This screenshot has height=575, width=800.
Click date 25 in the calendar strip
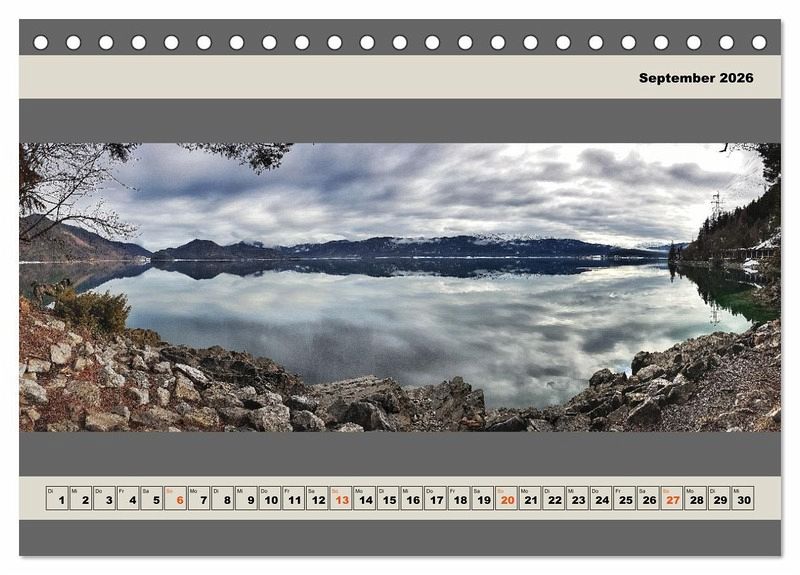tap(624, 498)
